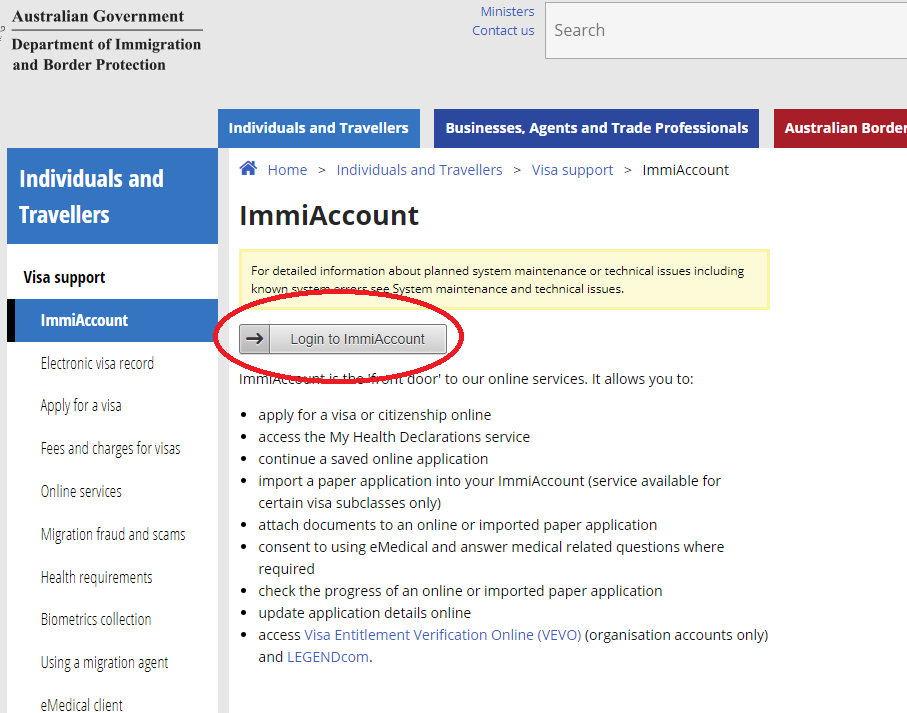Click the Australian Government department logo
This screenshot has width=907, height=713.
pyautogui.click(x=106, y=40)
